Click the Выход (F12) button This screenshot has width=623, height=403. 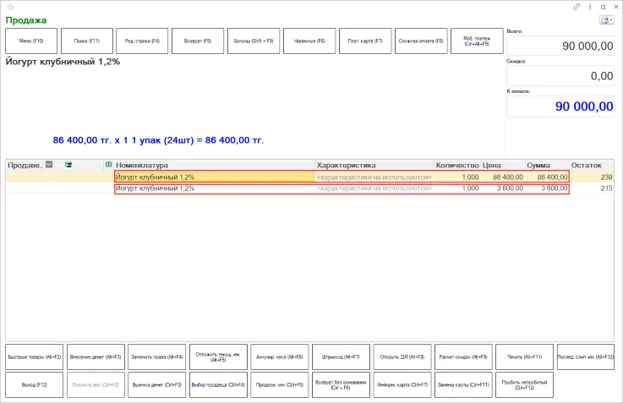point(34,385)
